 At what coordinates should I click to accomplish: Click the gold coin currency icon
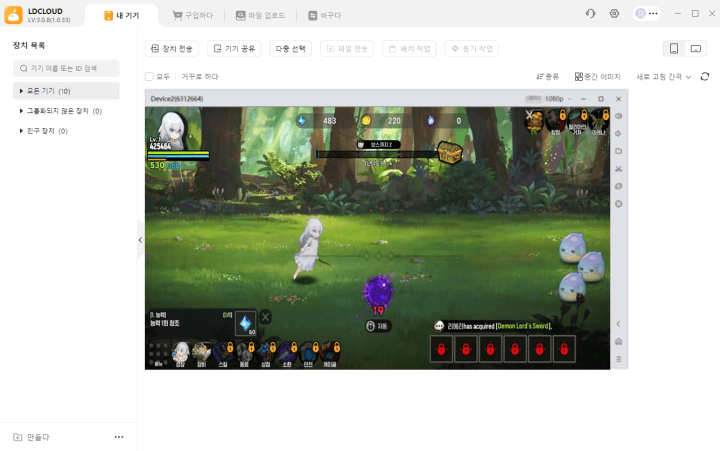tap(366, 120)
